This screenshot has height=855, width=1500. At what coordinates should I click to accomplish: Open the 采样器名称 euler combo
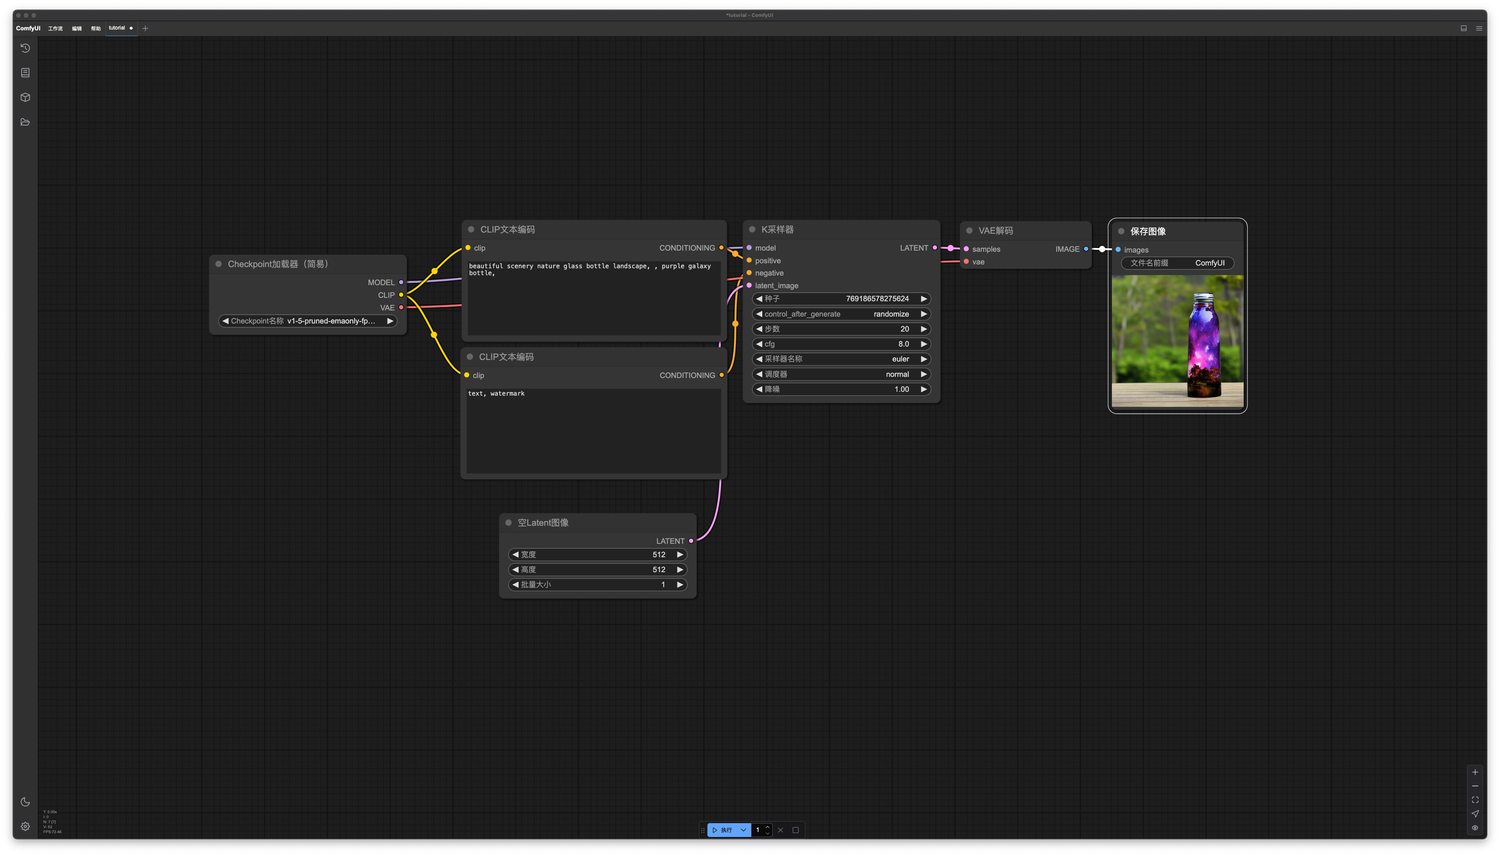coord(841,359)
